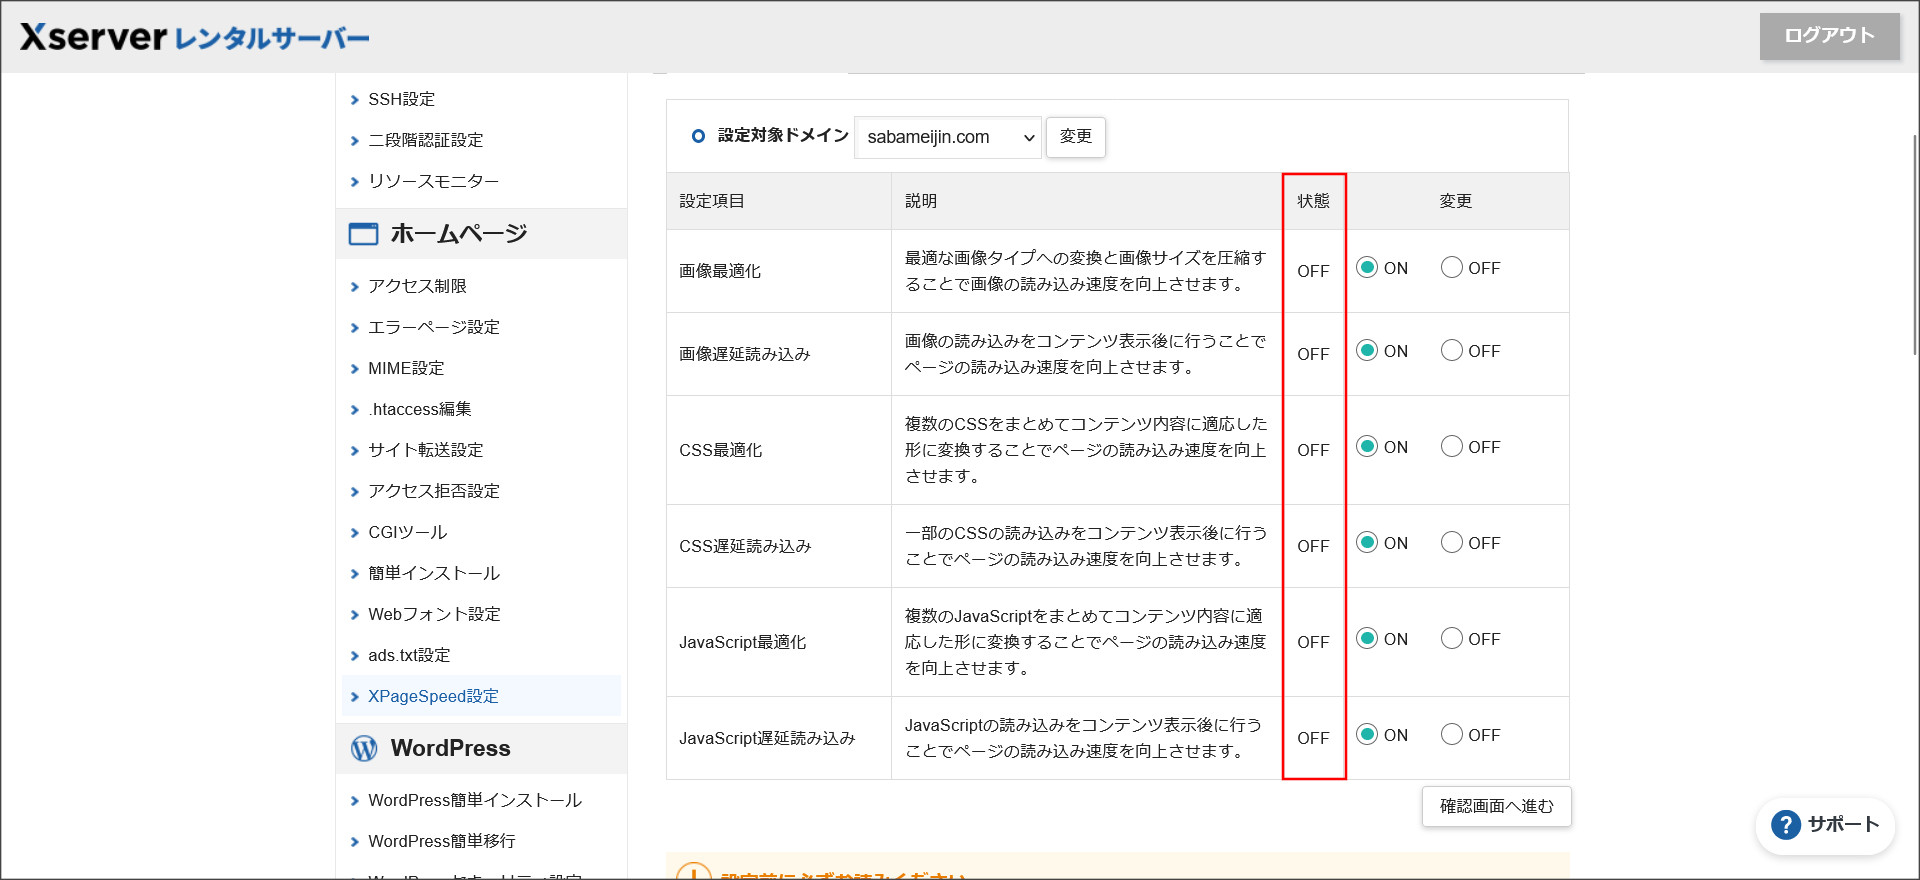Select OFF for 画像最適化

click(x=1452, y=267)
